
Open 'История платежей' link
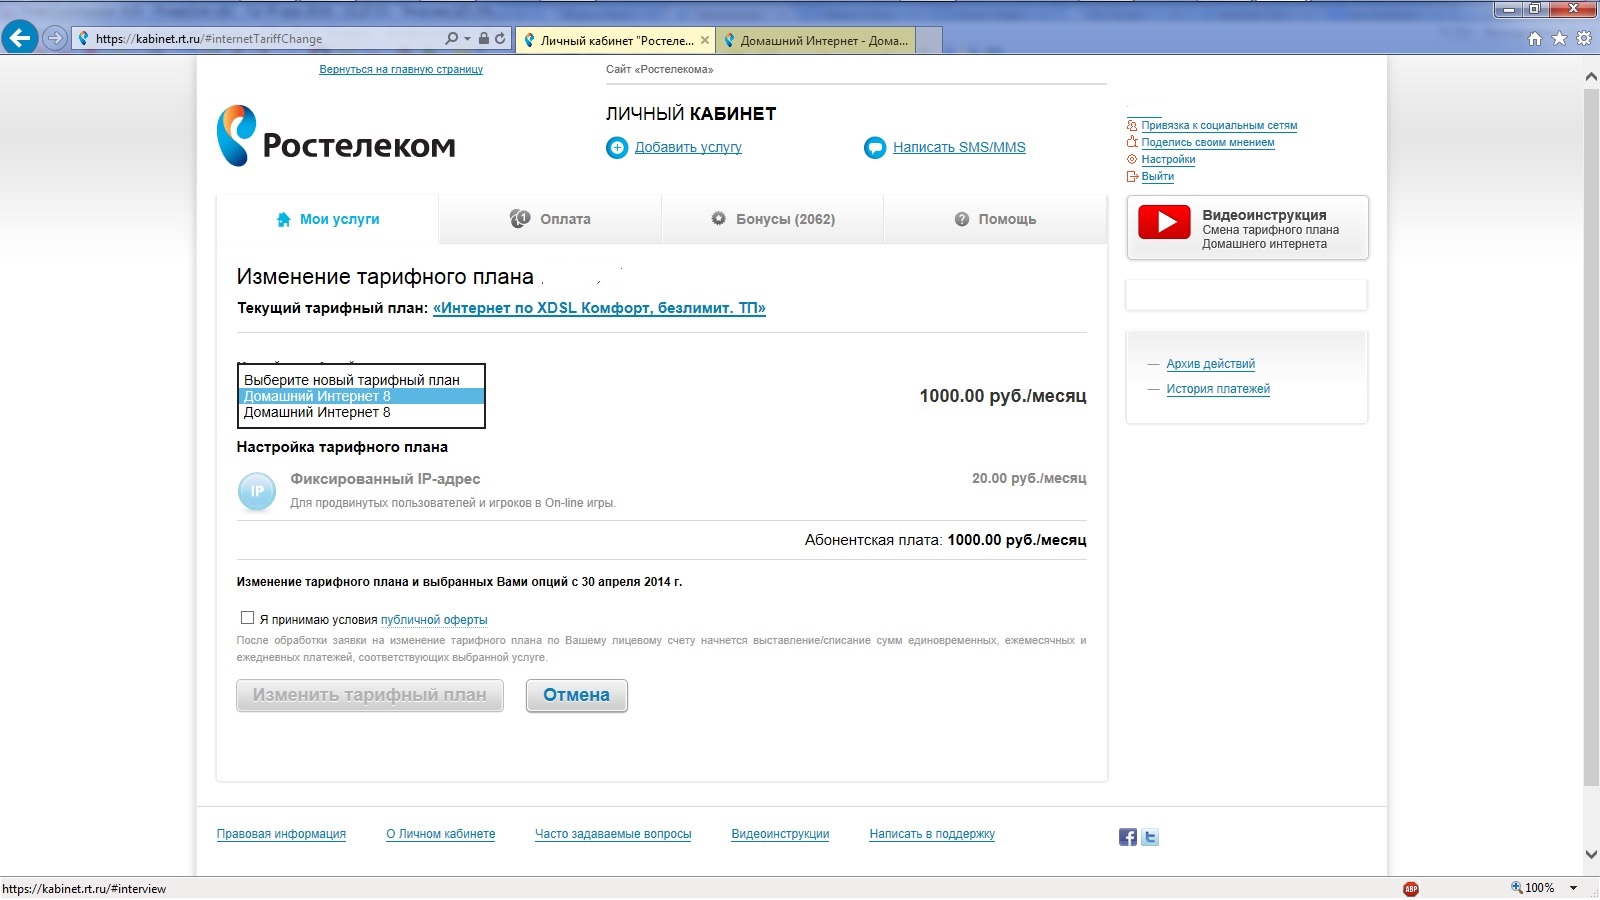click(1217, 389)
